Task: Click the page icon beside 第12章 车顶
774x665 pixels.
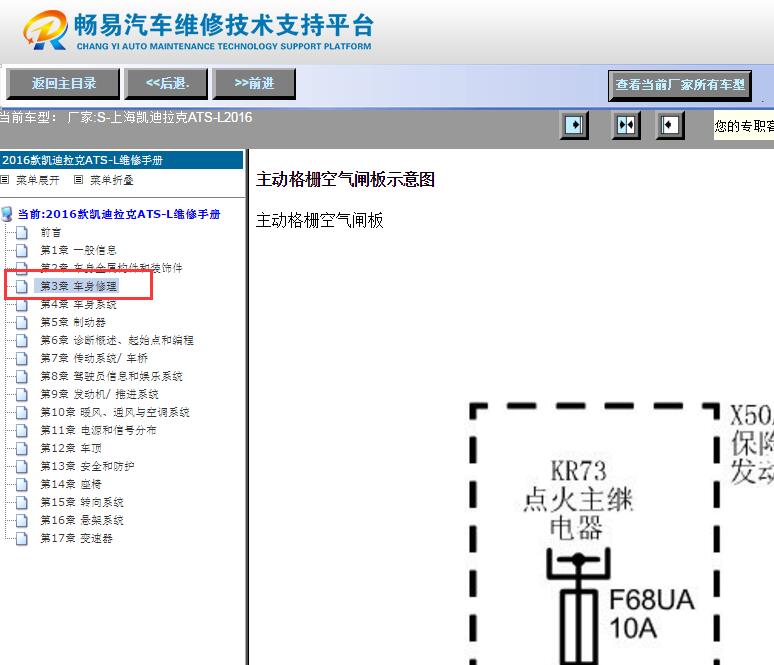Action: [x=22, y=448]
